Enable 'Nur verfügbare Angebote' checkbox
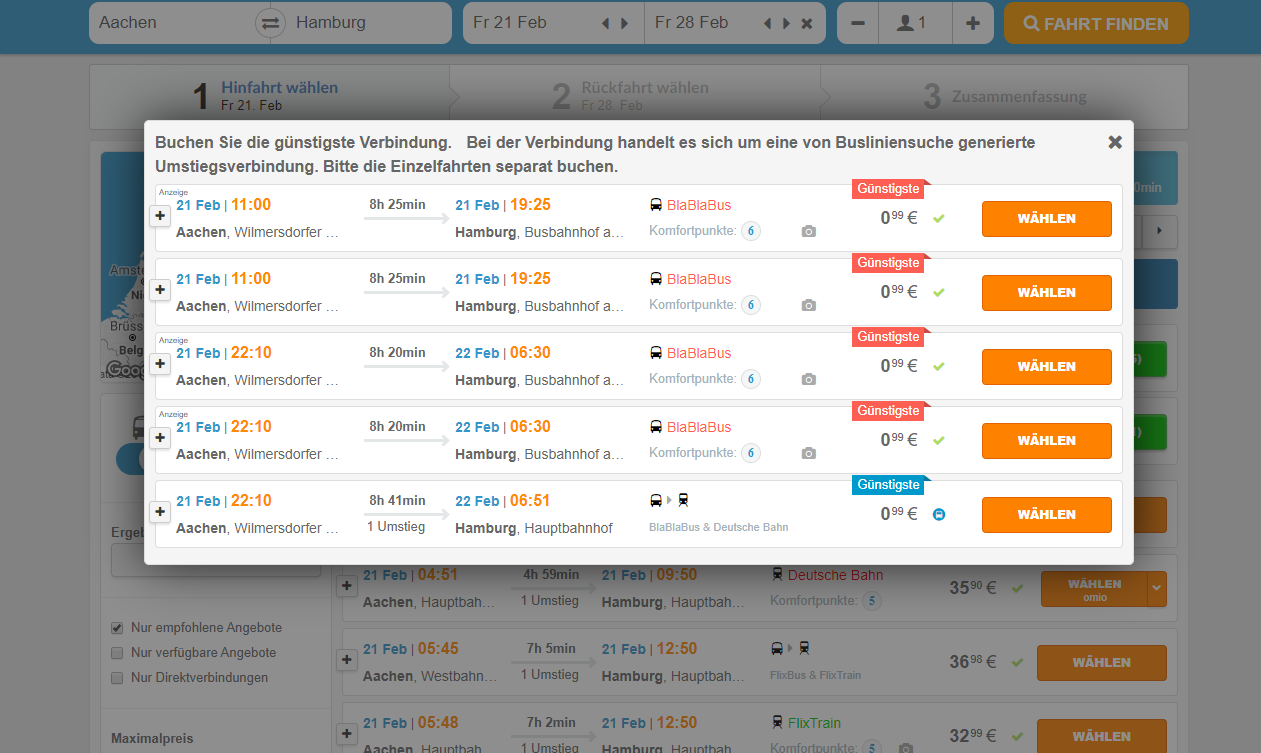Image resolution: width=1261 pixels, height=753 pixels. click(x=119, y=653)
